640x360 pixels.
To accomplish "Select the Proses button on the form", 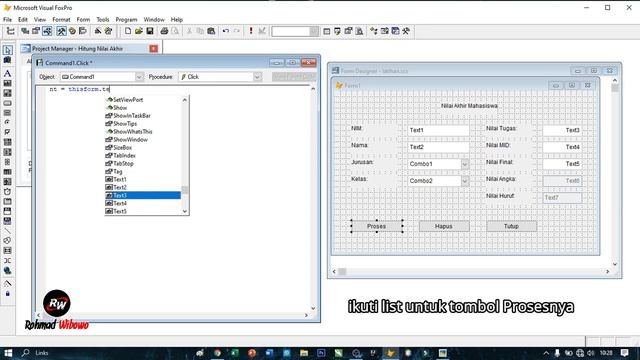I will (x=376, y=226).
